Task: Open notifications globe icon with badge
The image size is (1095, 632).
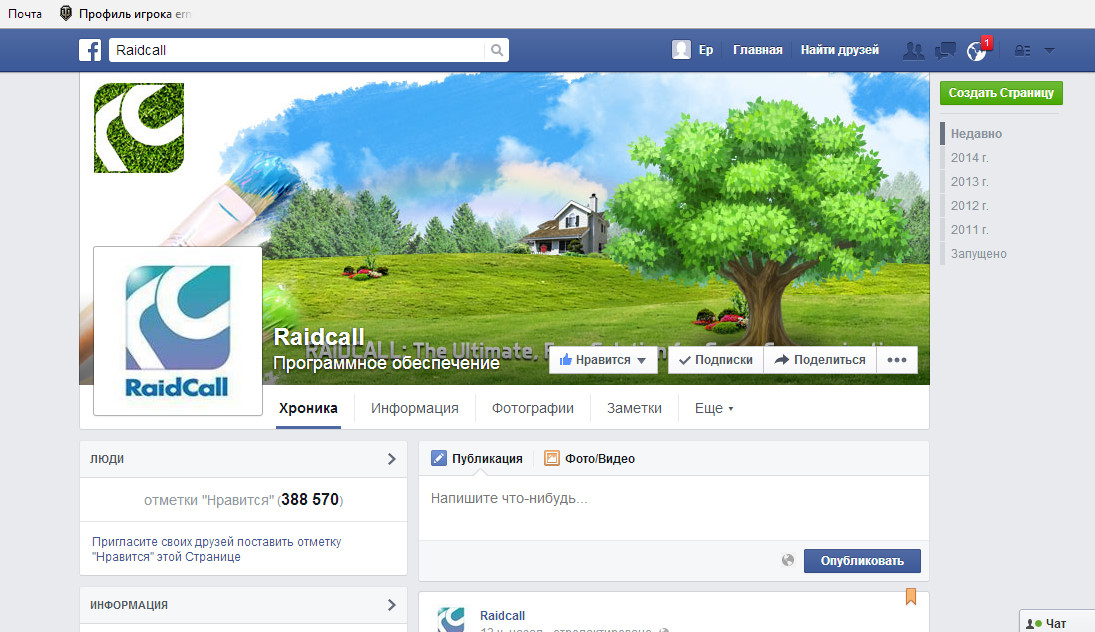Action: [x=977, y=50]
